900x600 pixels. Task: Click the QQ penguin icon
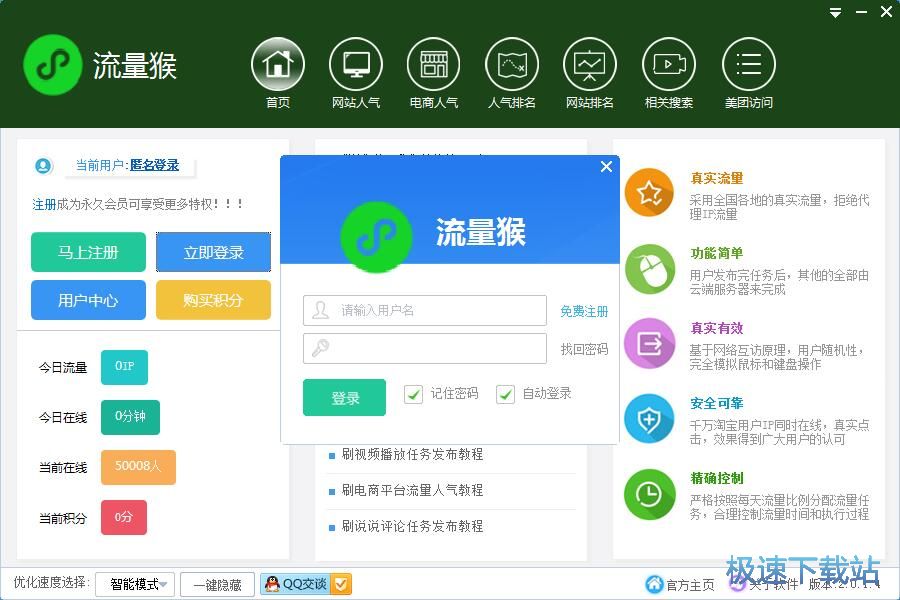273,584
